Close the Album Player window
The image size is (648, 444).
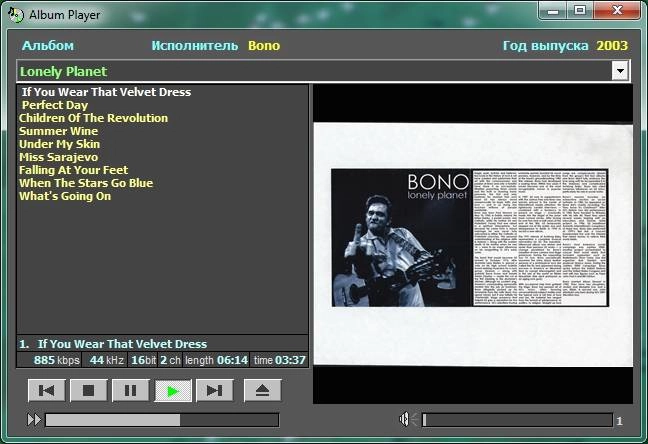(x=617, y=10)
